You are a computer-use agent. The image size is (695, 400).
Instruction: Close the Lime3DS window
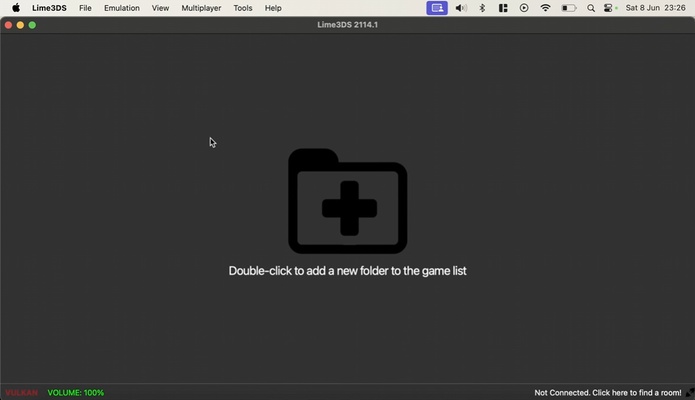pos(8,25)
